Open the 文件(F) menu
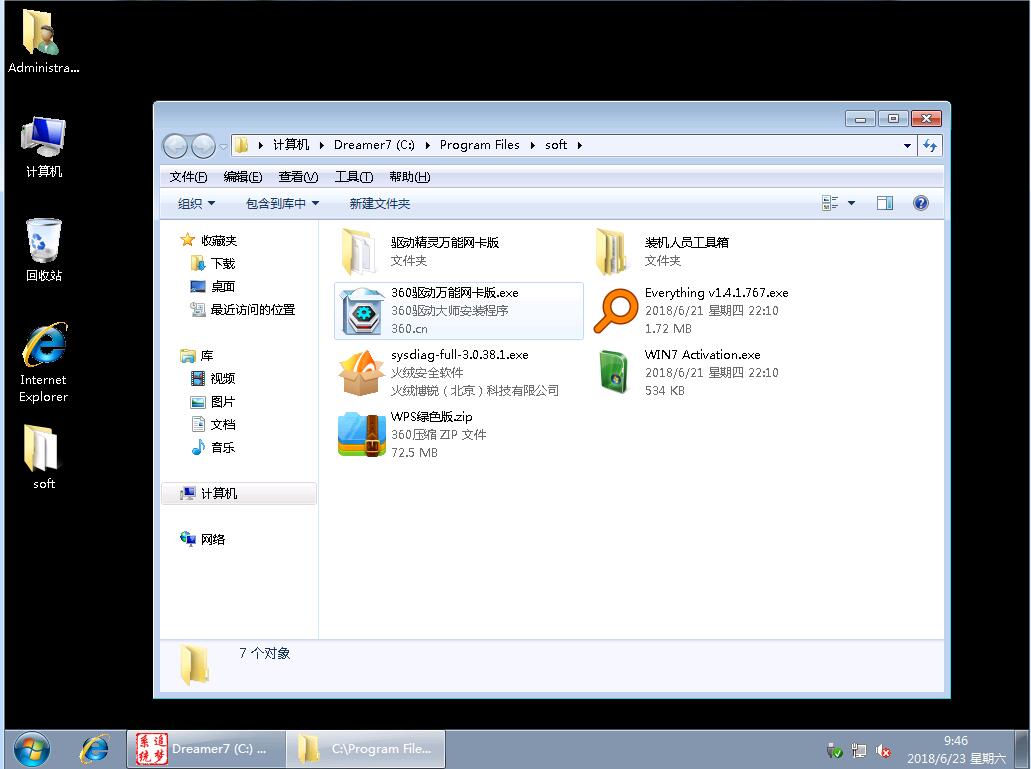The height and width of the screenshot is (769, 1031). [188, 177]
